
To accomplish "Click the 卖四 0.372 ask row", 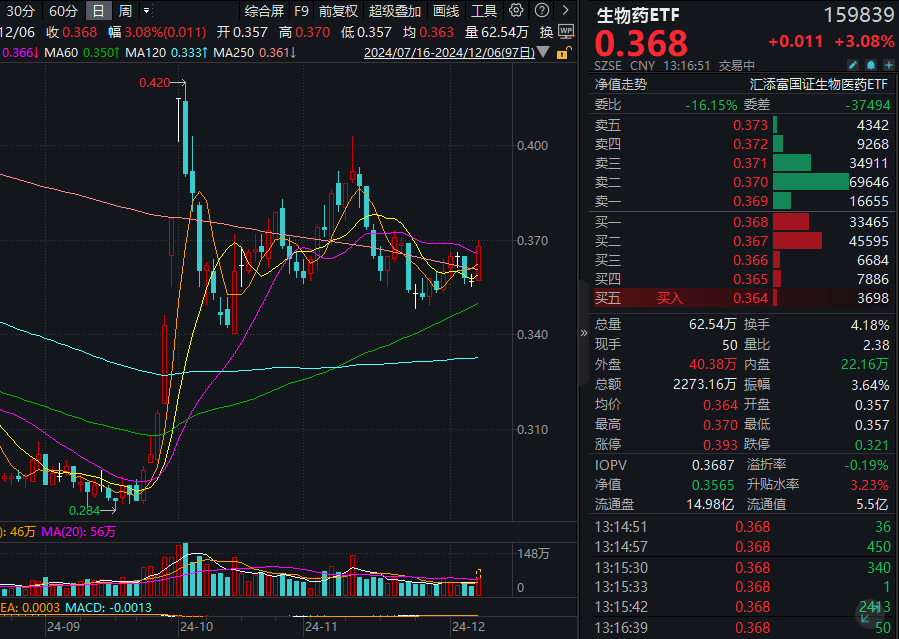I will click(741, 144).
